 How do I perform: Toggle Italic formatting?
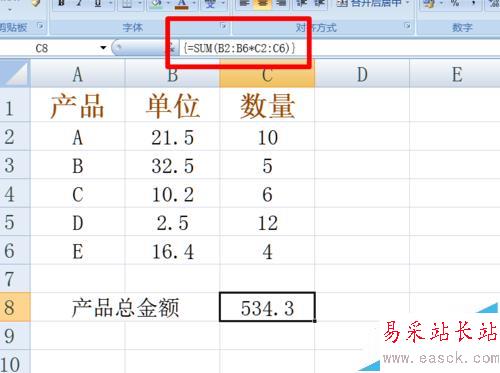79,3
